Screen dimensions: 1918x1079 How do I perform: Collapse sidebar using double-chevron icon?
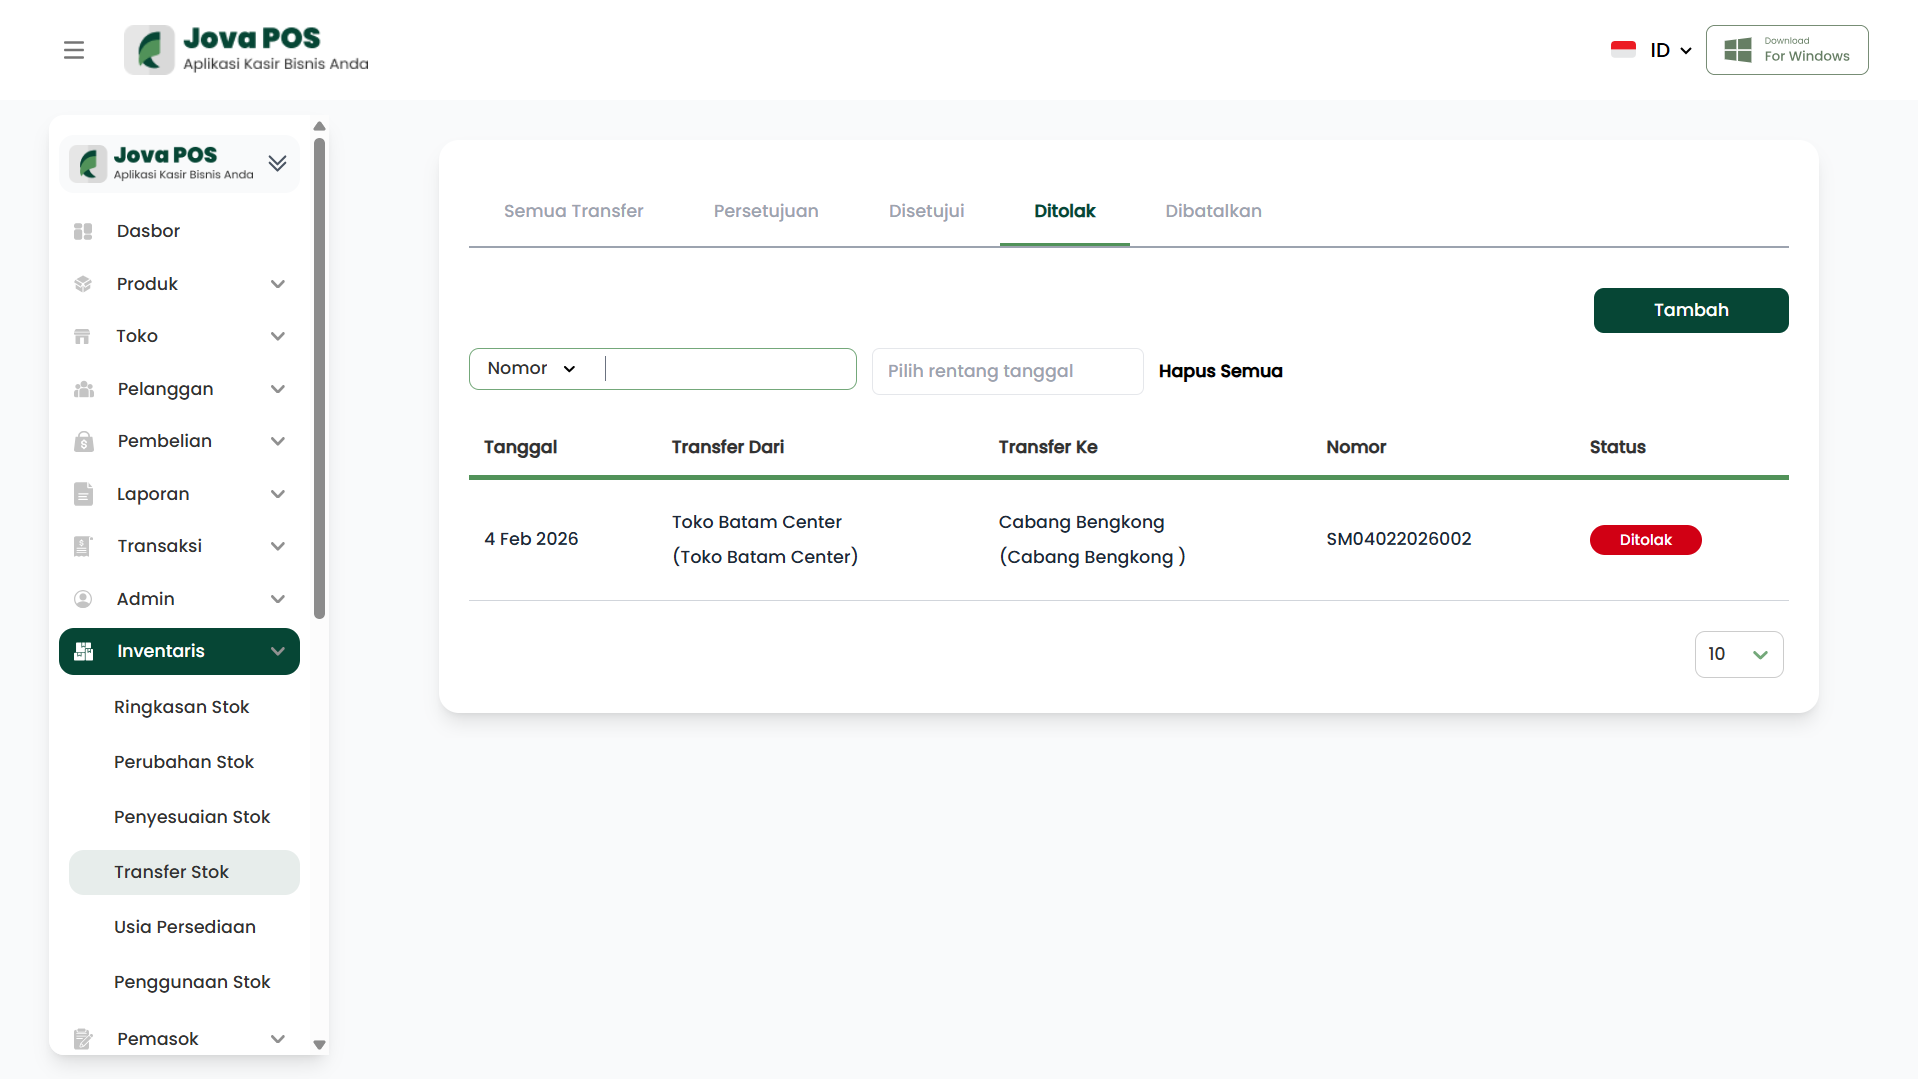pos(277,163)
